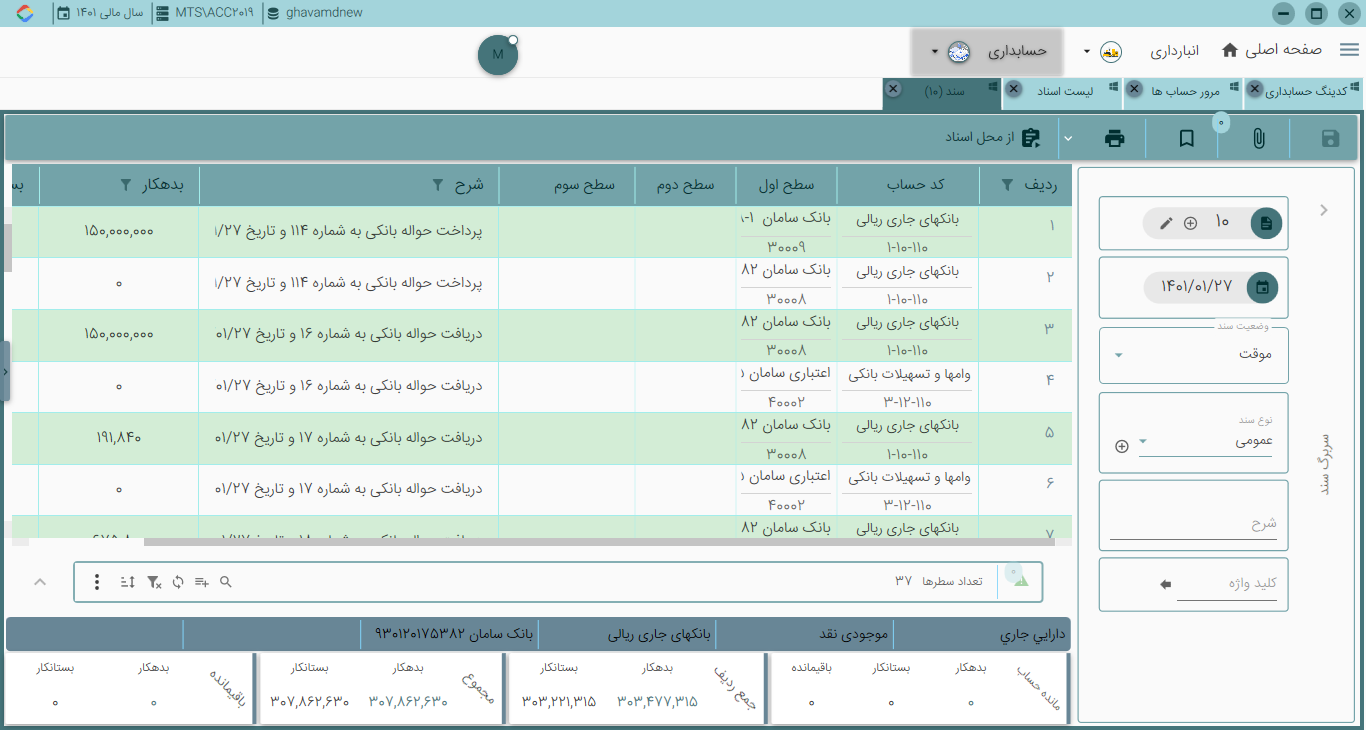Image resolution: width=1366 pixels, height=730 pixels.
Task: Collapse the سربرگ سند panel chevron
Action: click(x=1324, y=210)
